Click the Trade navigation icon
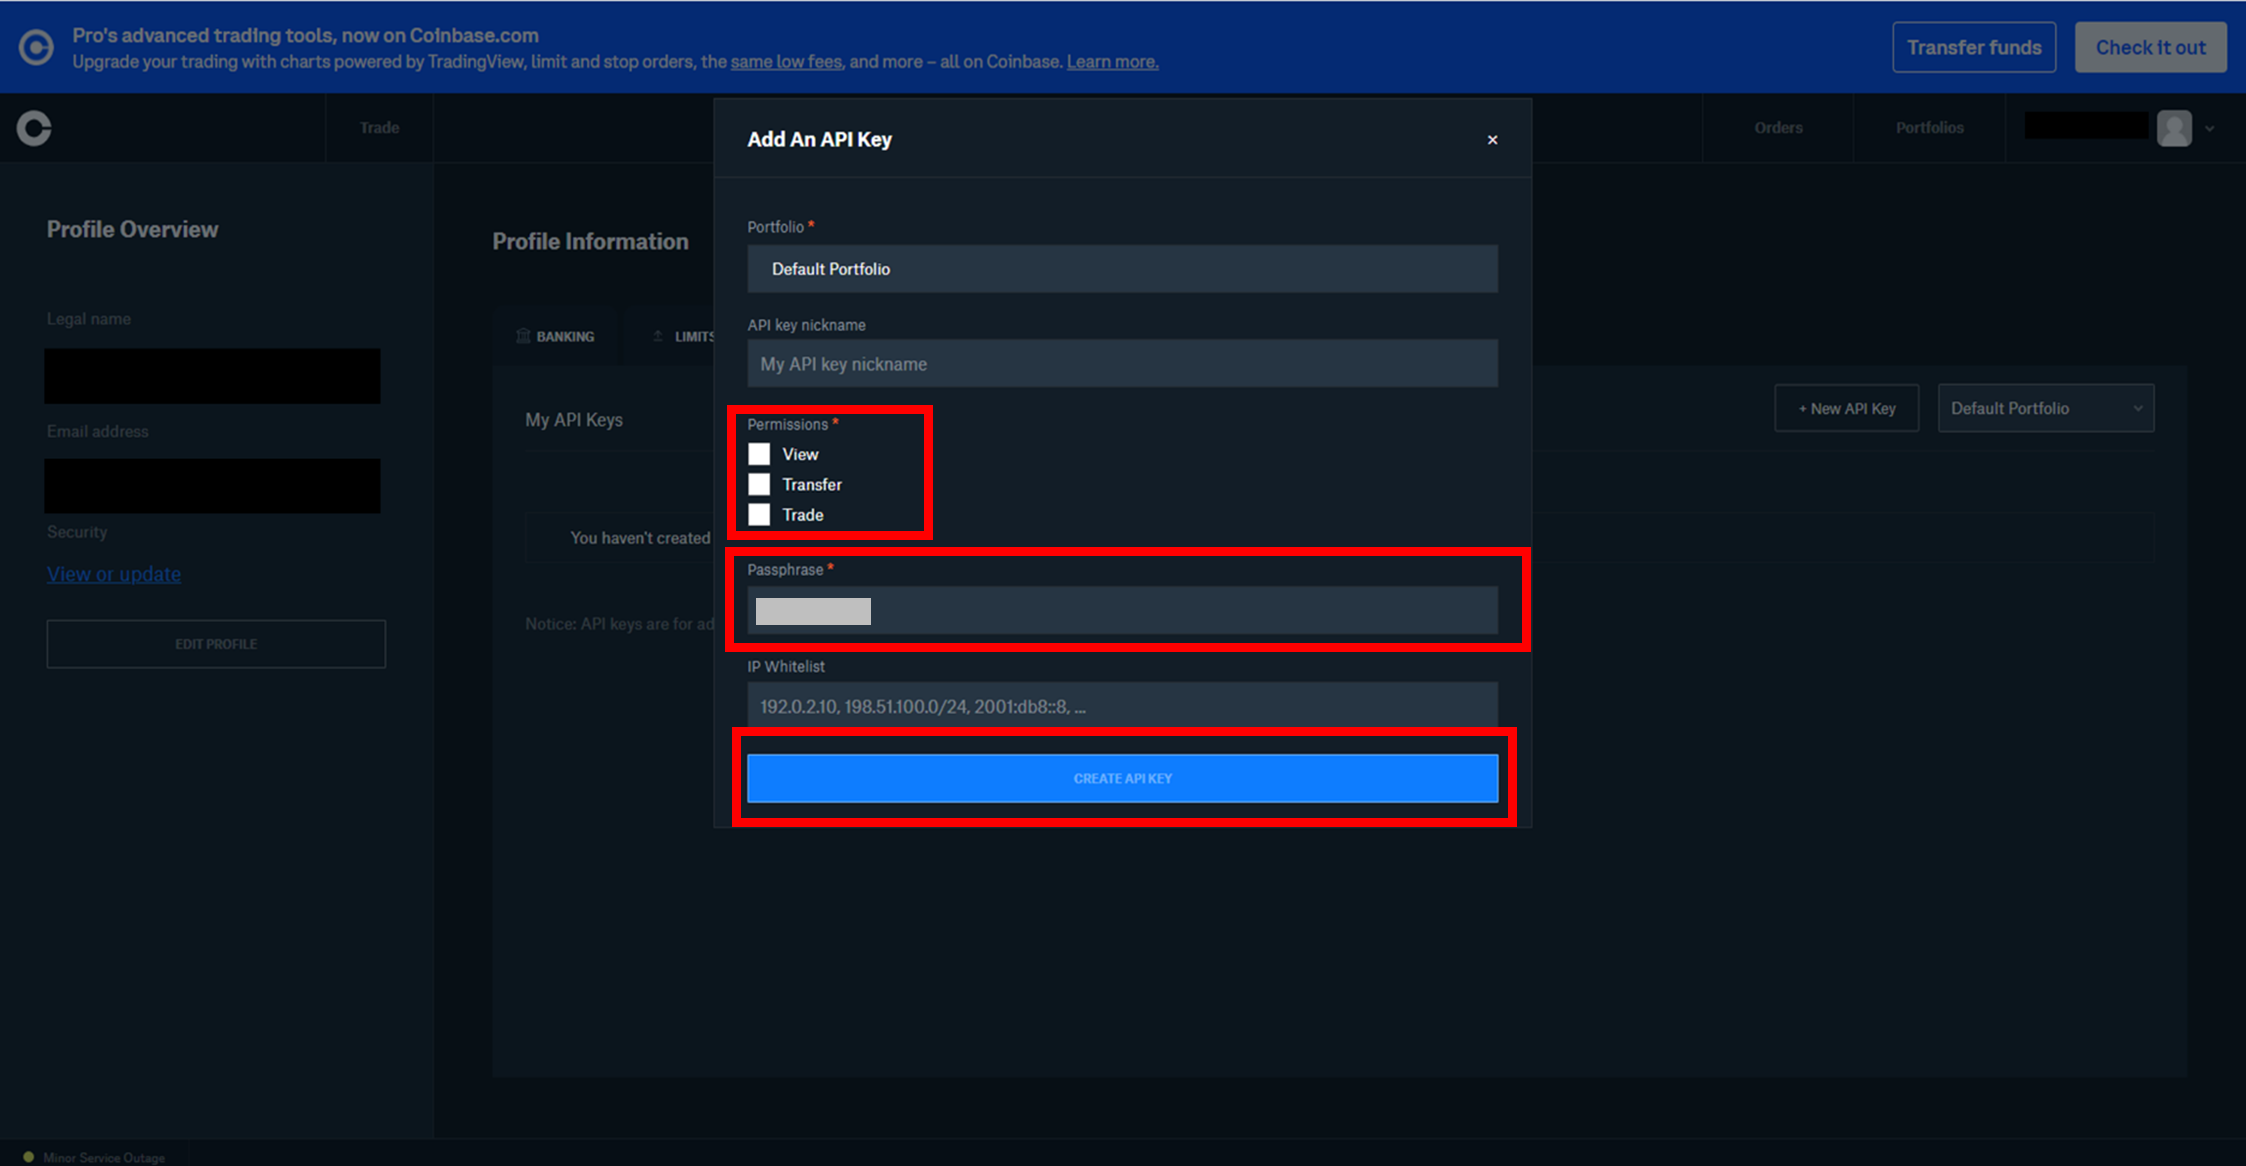 tap(379, 126)
